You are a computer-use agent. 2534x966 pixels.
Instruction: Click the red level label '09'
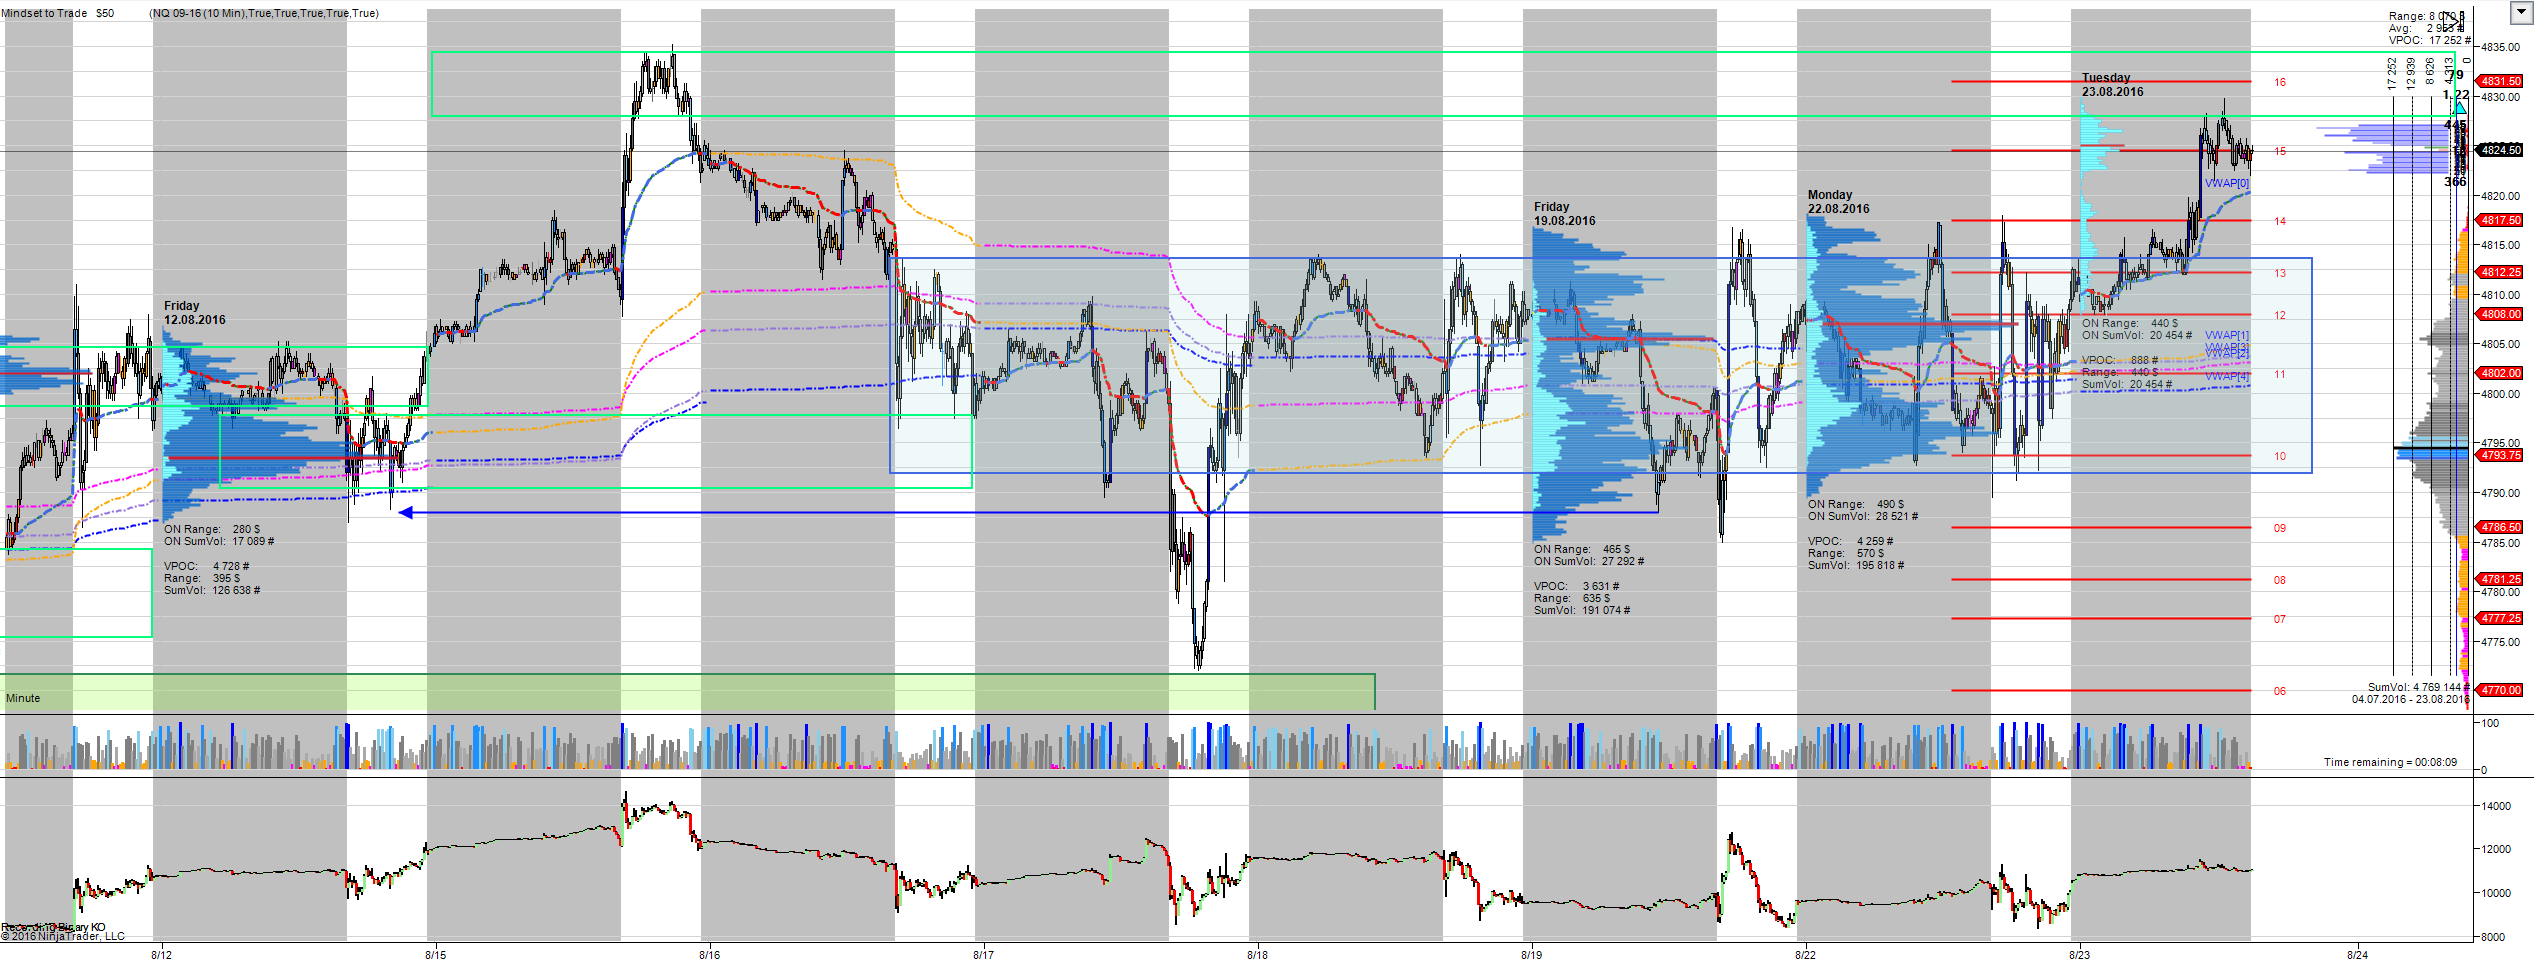(2280, 528)
